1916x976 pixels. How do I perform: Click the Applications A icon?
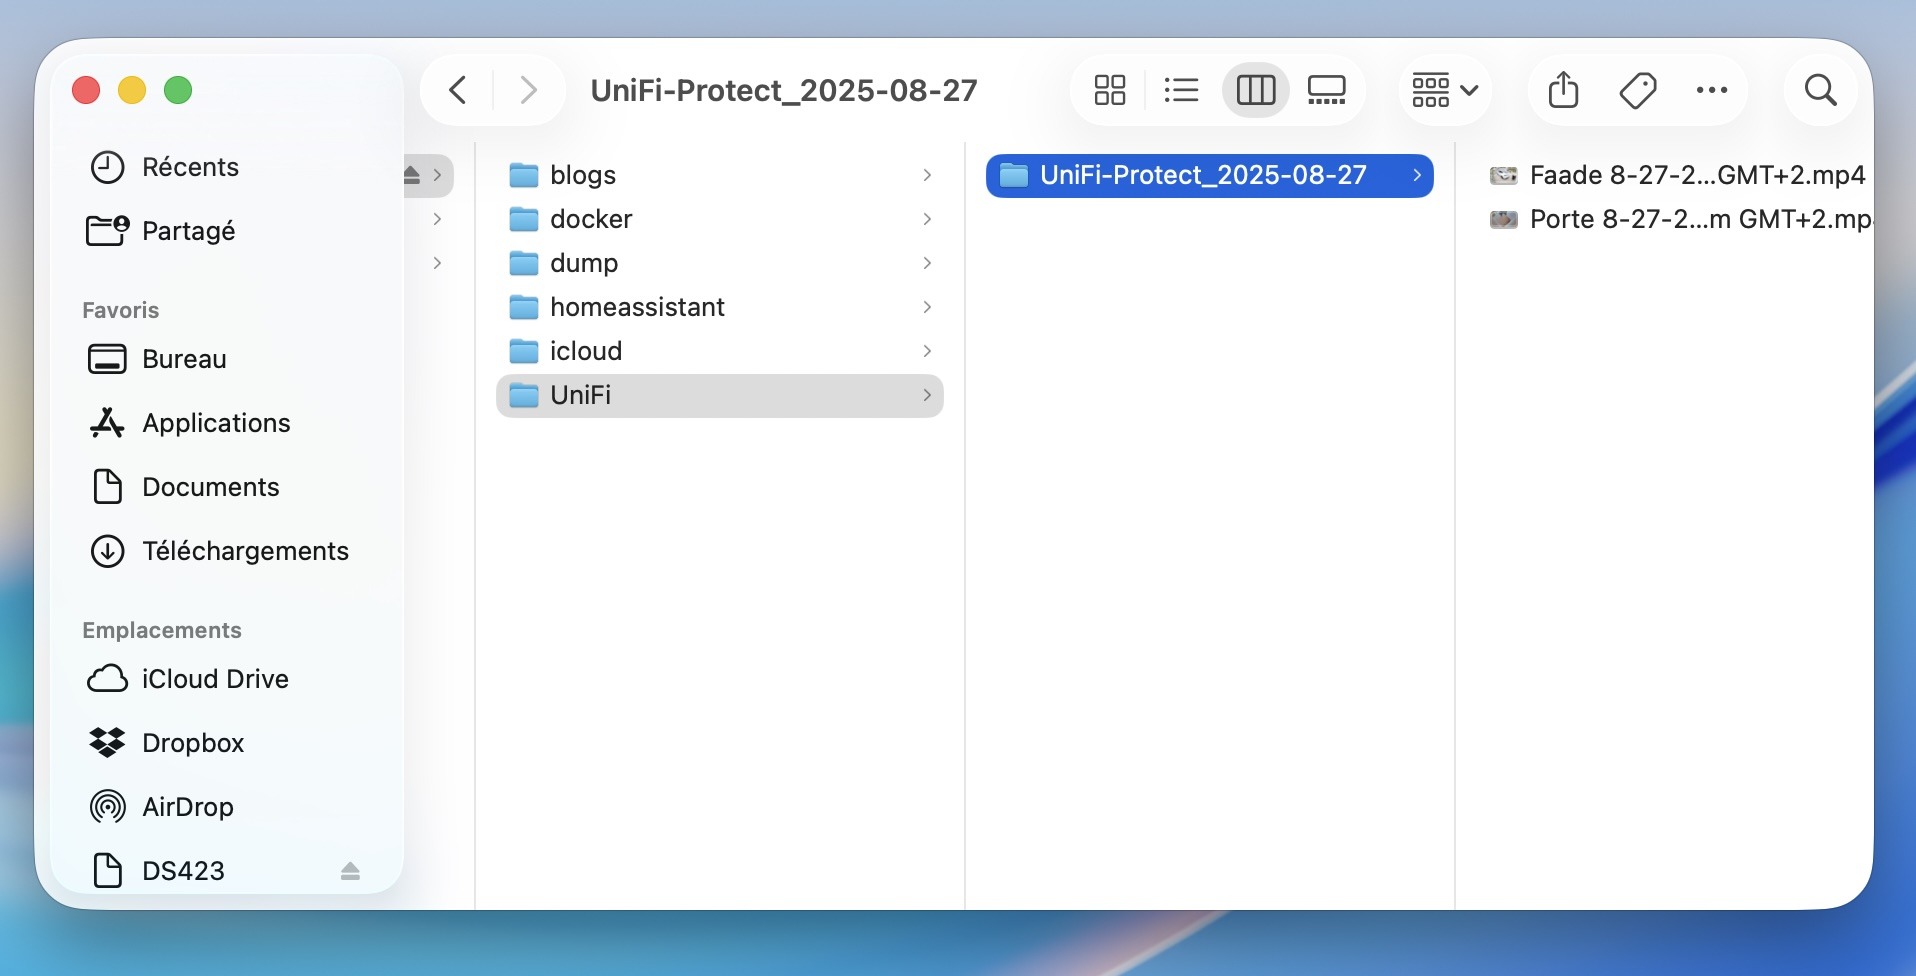pyautogui.click(x=107, y=423)
